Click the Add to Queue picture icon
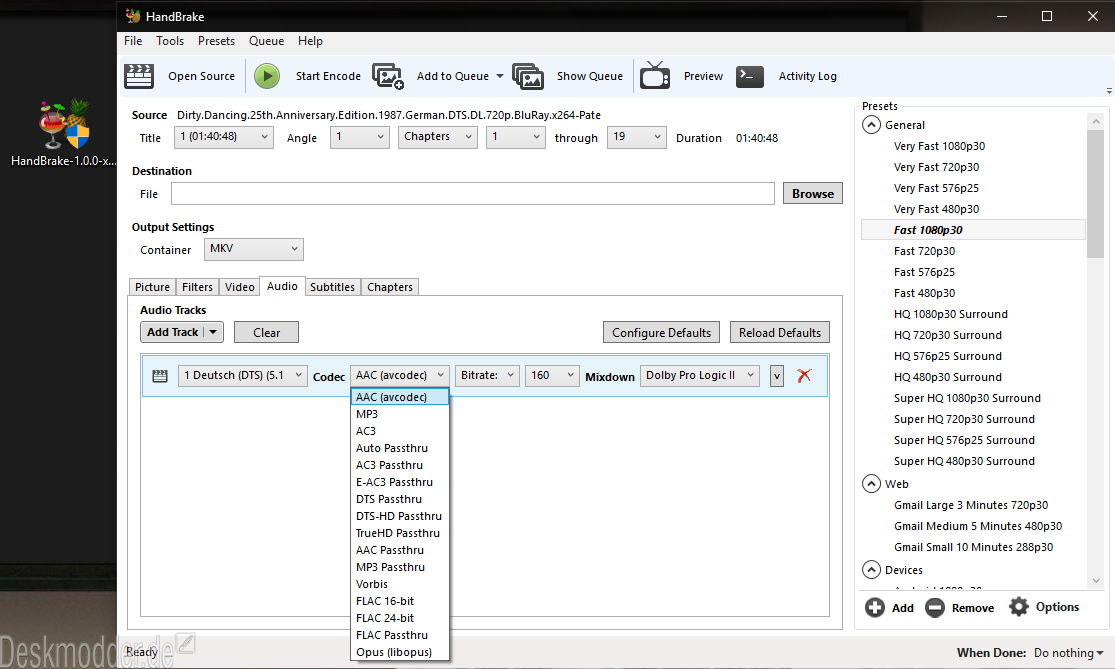This screenshot has width=1115, height=669. [x=388, y=76]
